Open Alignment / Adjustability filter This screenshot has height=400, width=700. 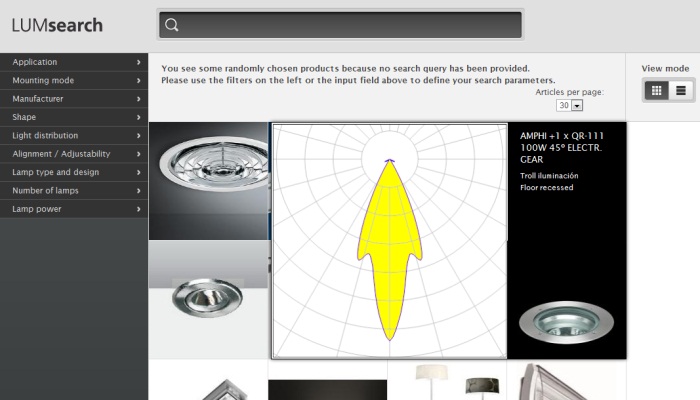tap(74, 154)
